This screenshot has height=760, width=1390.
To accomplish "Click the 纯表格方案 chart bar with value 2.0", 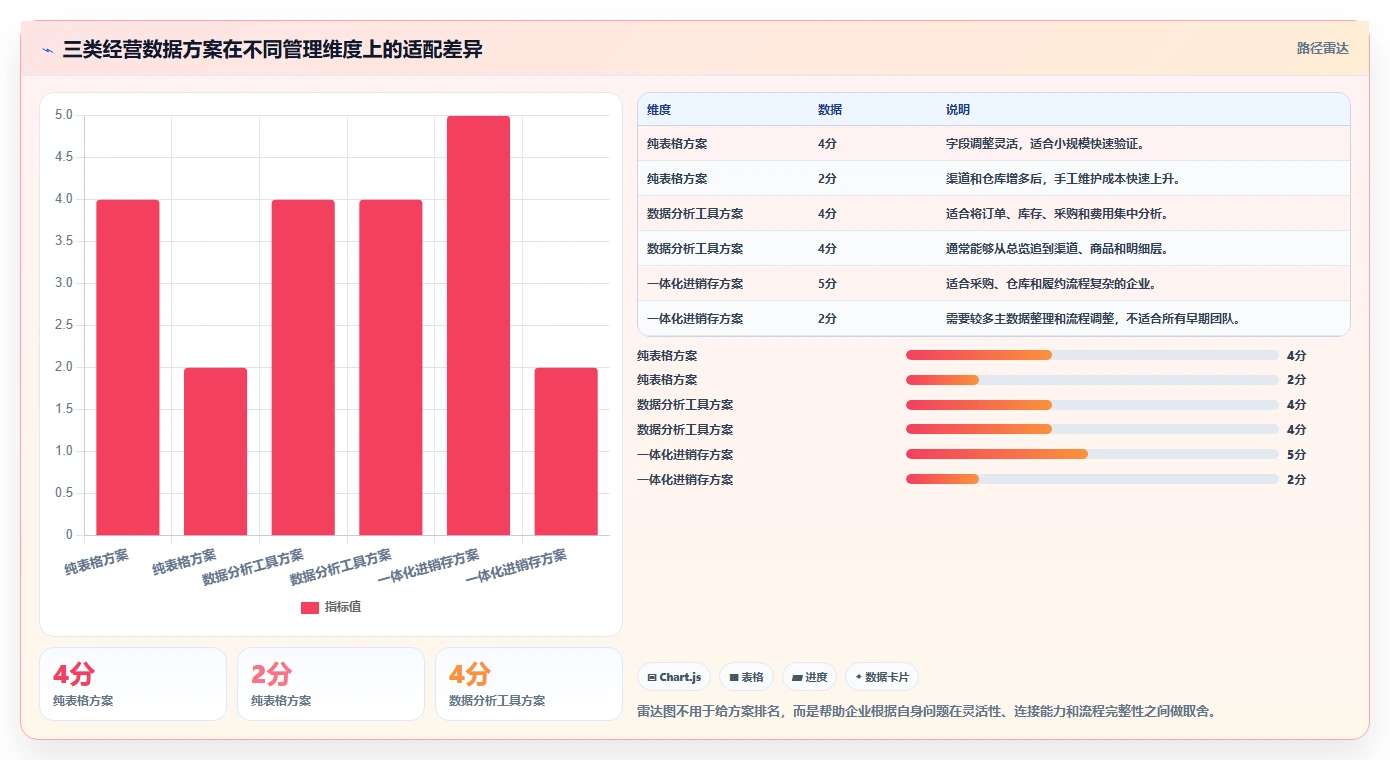I will (215, 451).
